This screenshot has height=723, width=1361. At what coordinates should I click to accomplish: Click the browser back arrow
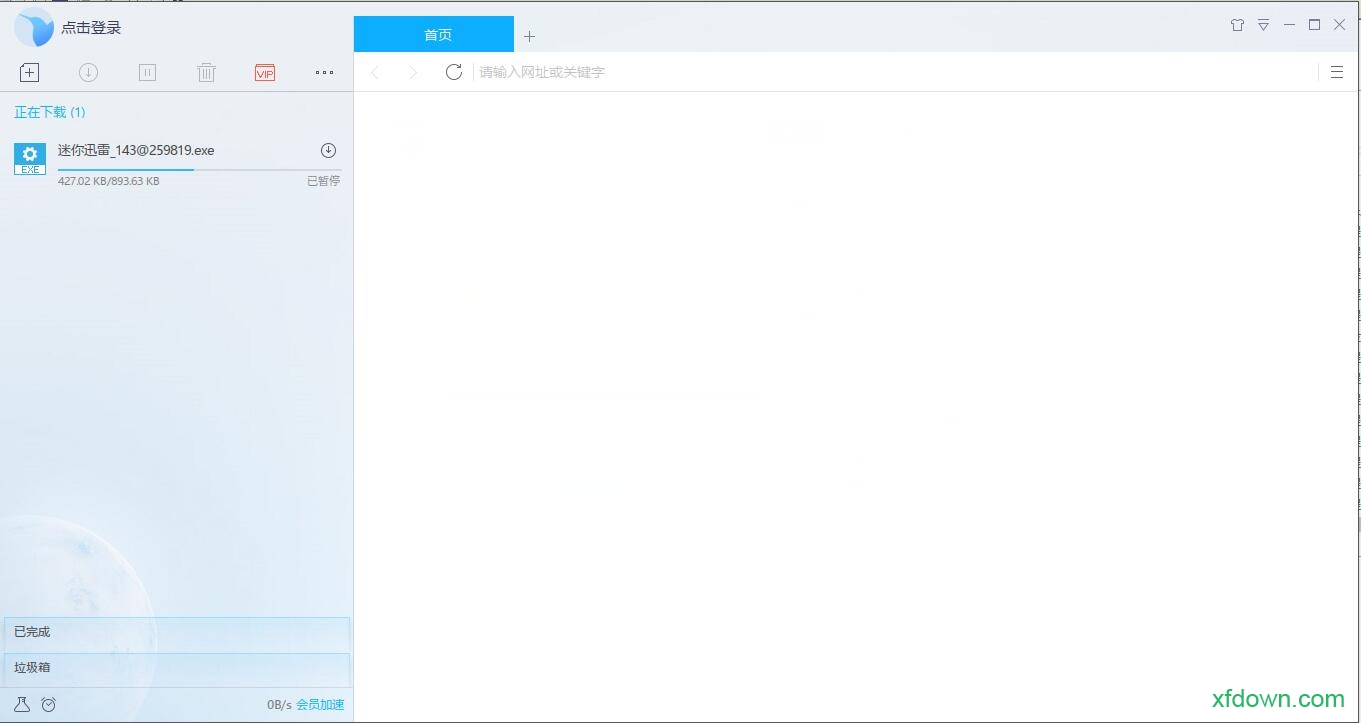376,72
